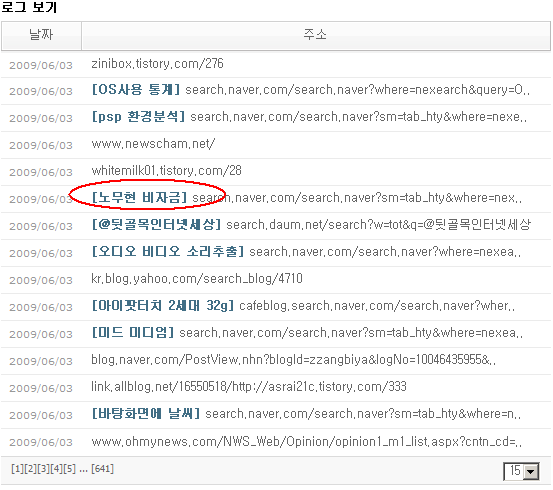Go to page [2] of the log
This screenshot has width=553, height=490.
pyautogui.click(x=31, y=469)
